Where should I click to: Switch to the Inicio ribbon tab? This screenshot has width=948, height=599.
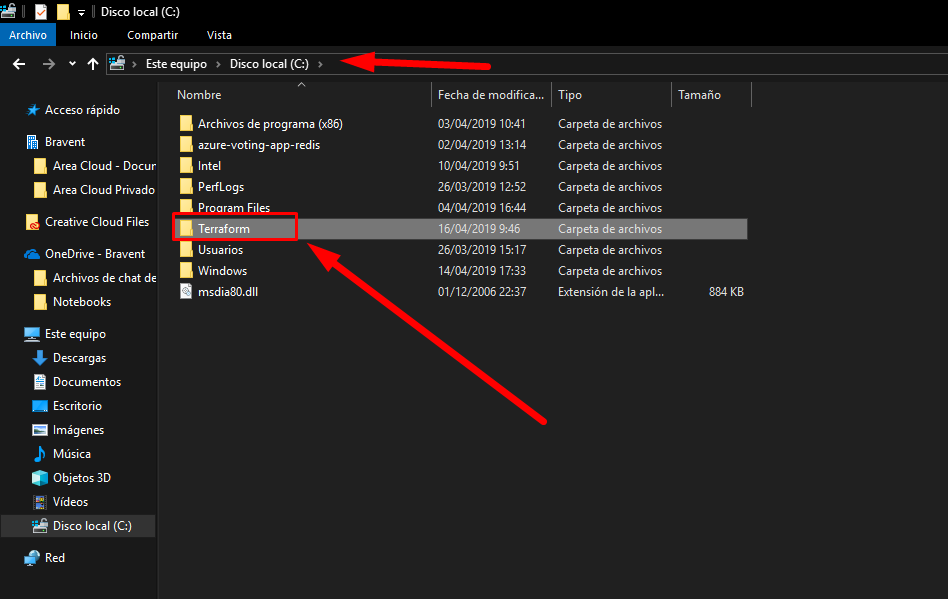pos(83,35)
